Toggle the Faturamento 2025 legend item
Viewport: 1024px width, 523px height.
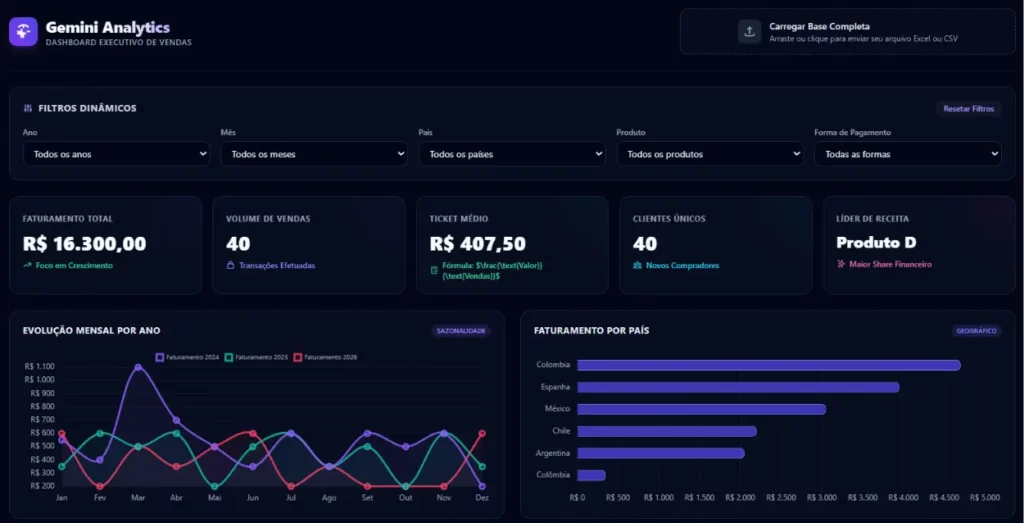pos(256,357)
